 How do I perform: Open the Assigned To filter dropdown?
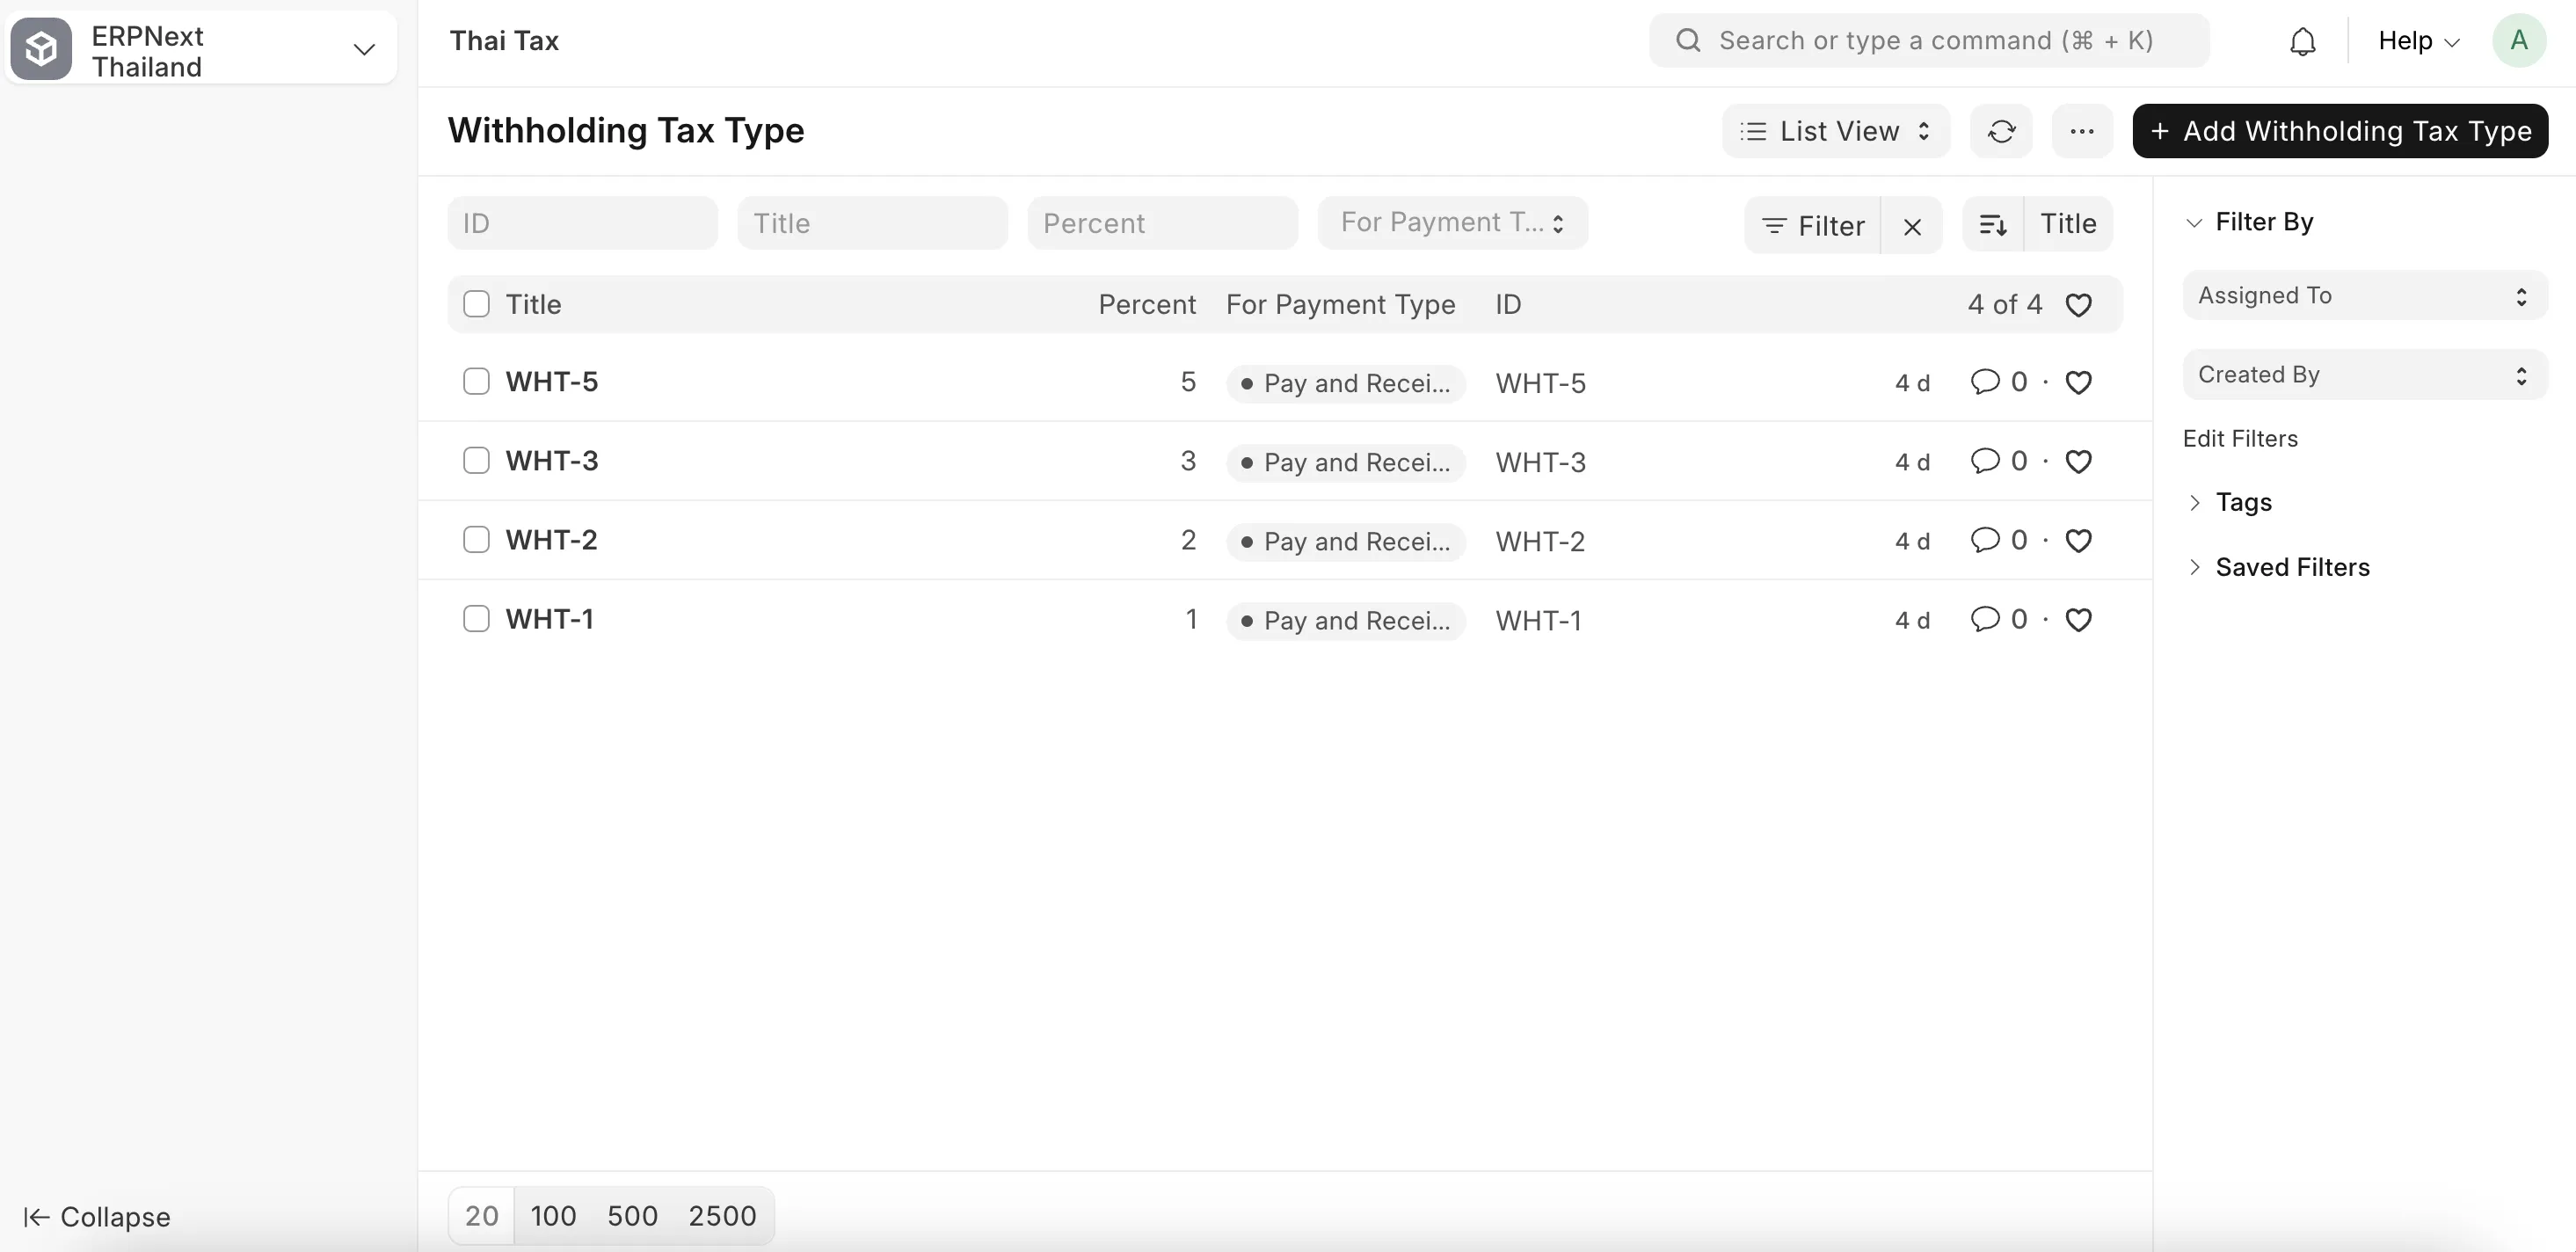pos(2364,296)
